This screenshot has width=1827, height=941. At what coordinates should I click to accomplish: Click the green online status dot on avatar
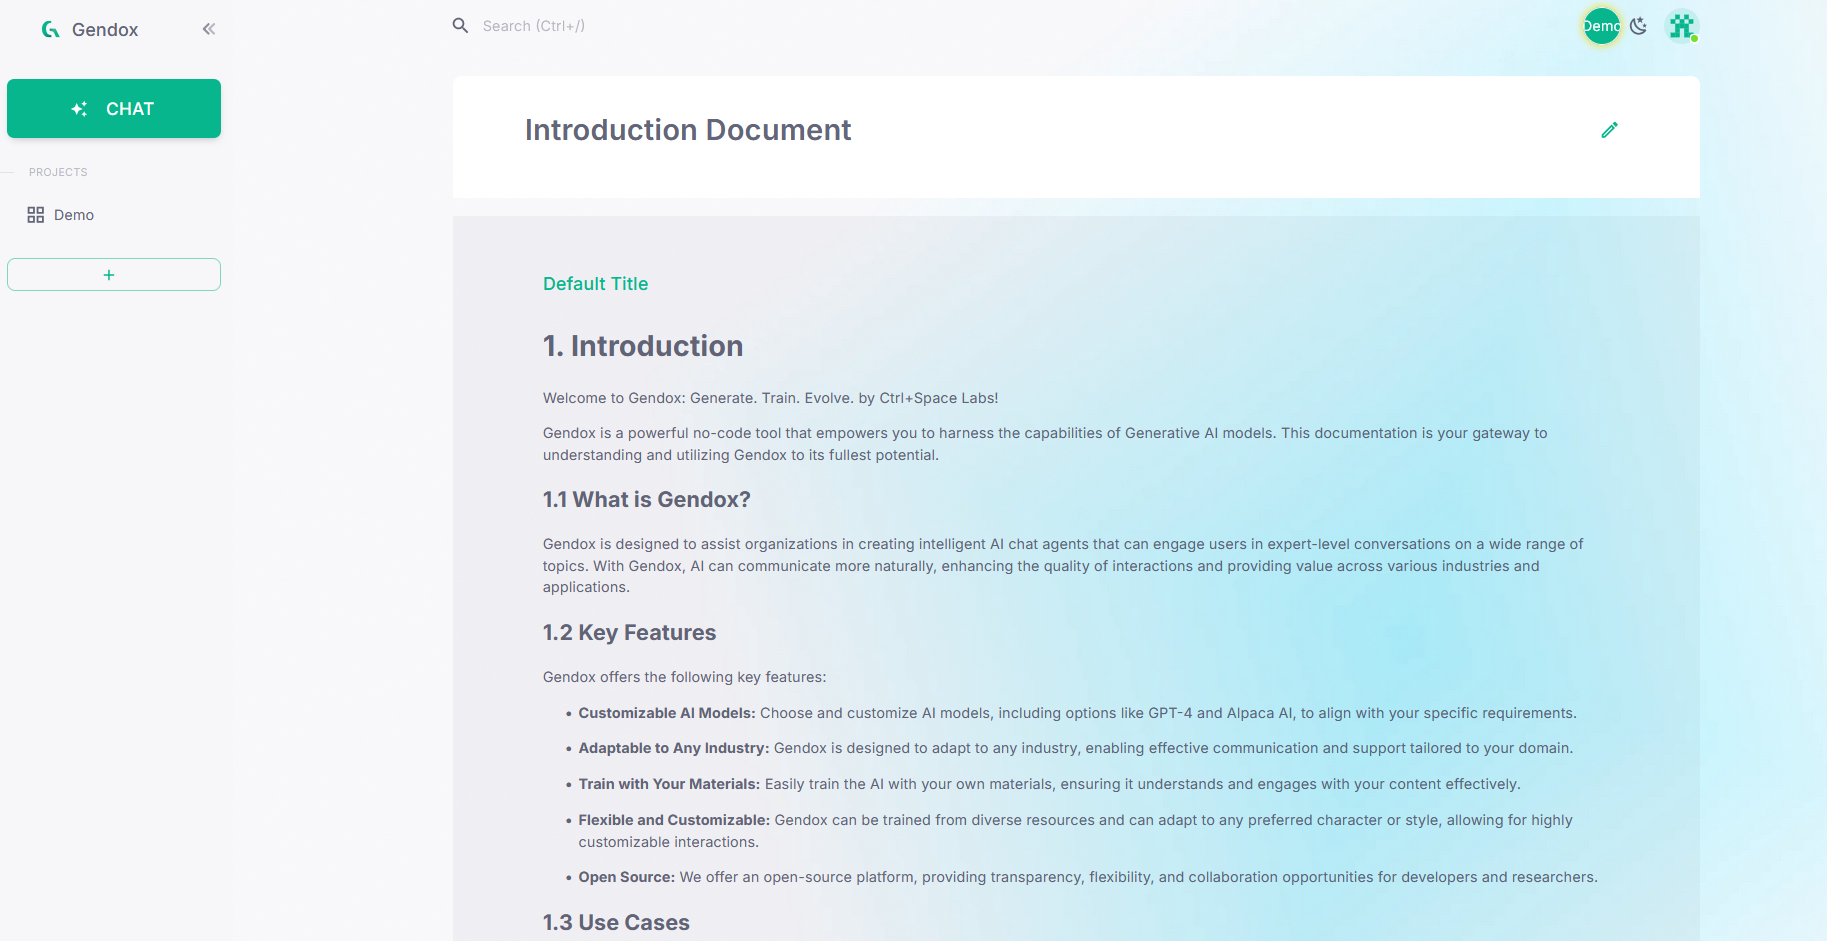point(1696,40)
